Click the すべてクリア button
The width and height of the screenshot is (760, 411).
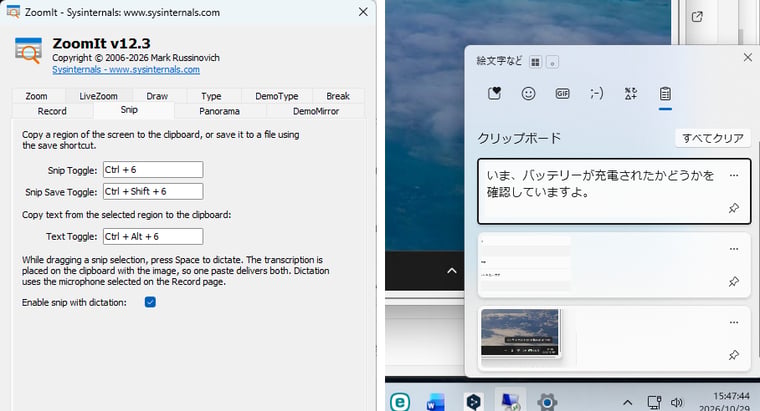click(712, 138)
